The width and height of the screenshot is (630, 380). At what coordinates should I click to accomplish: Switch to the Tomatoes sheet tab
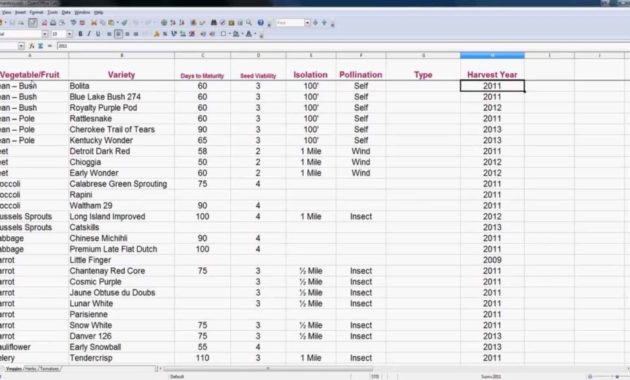click(x=49, y=368)
